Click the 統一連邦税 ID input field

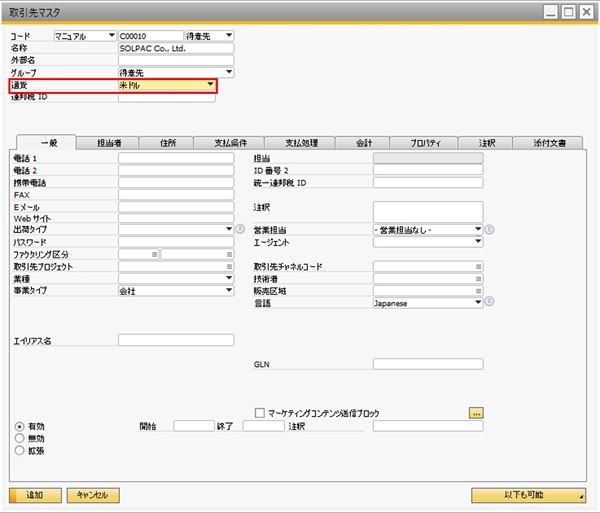(428, 182)
